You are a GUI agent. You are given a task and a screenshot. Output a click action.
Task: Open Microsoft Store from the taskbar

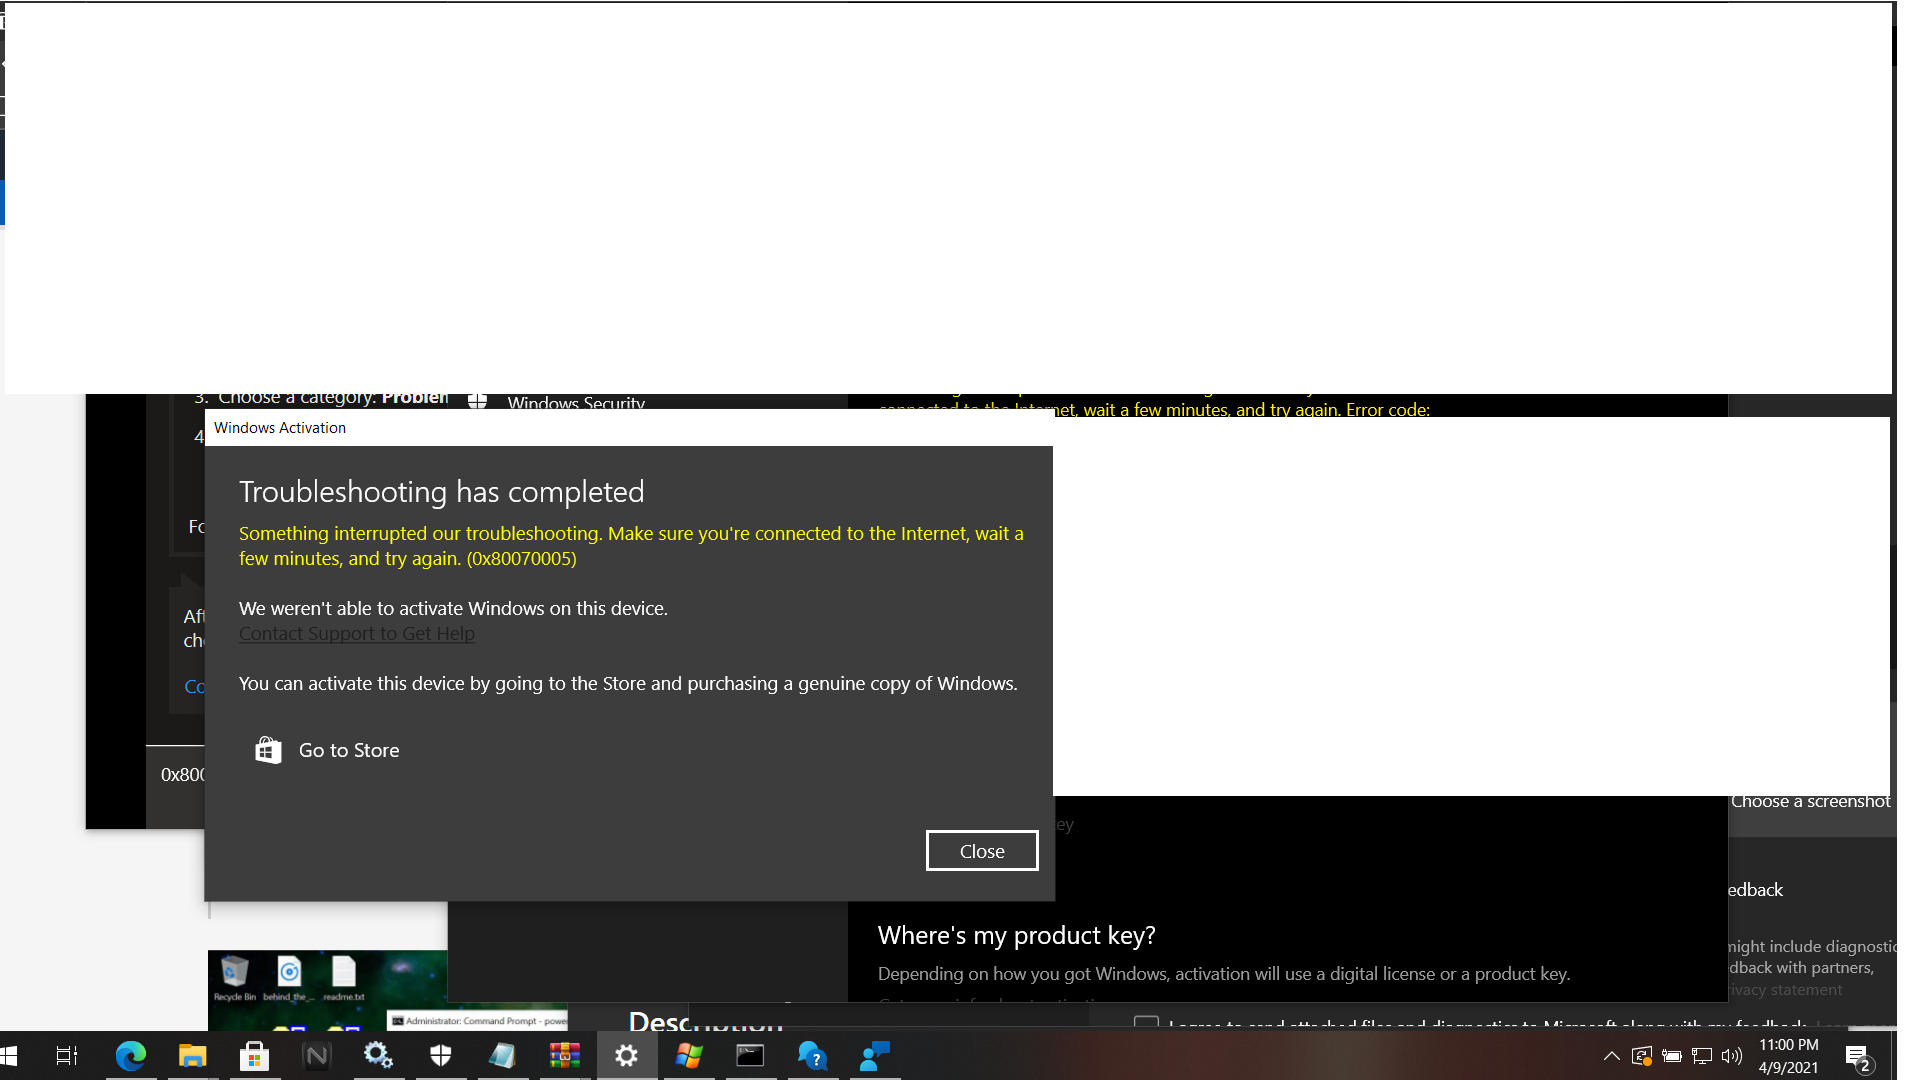[254, 1055]
